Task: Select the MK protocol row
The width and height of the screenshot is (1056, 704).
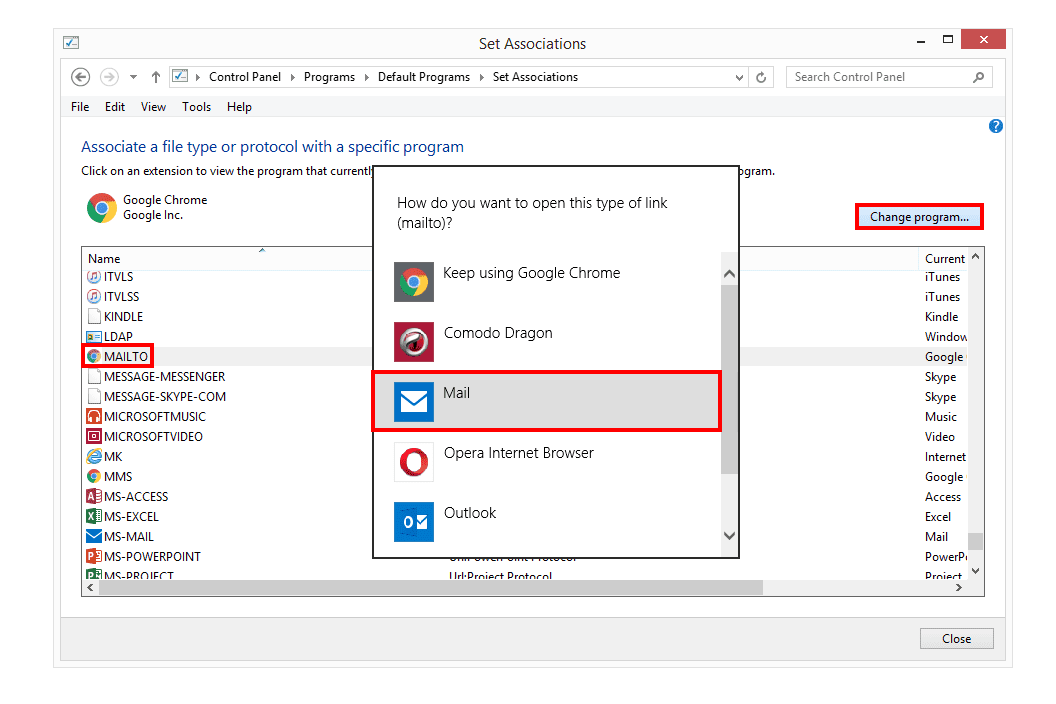Action: tap(113, 457)
